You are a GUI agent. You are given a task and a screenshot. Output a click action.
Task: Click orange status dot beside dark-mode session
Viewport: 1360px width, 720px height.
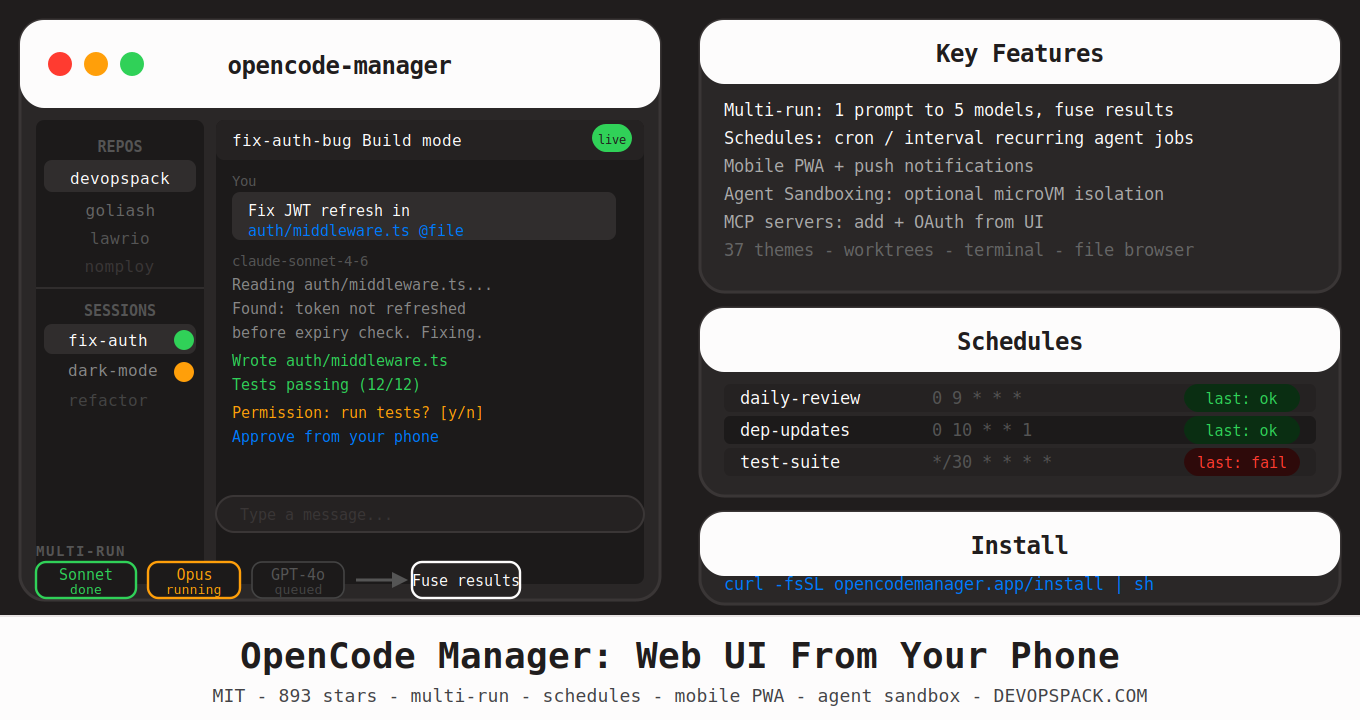pos(184,372)
